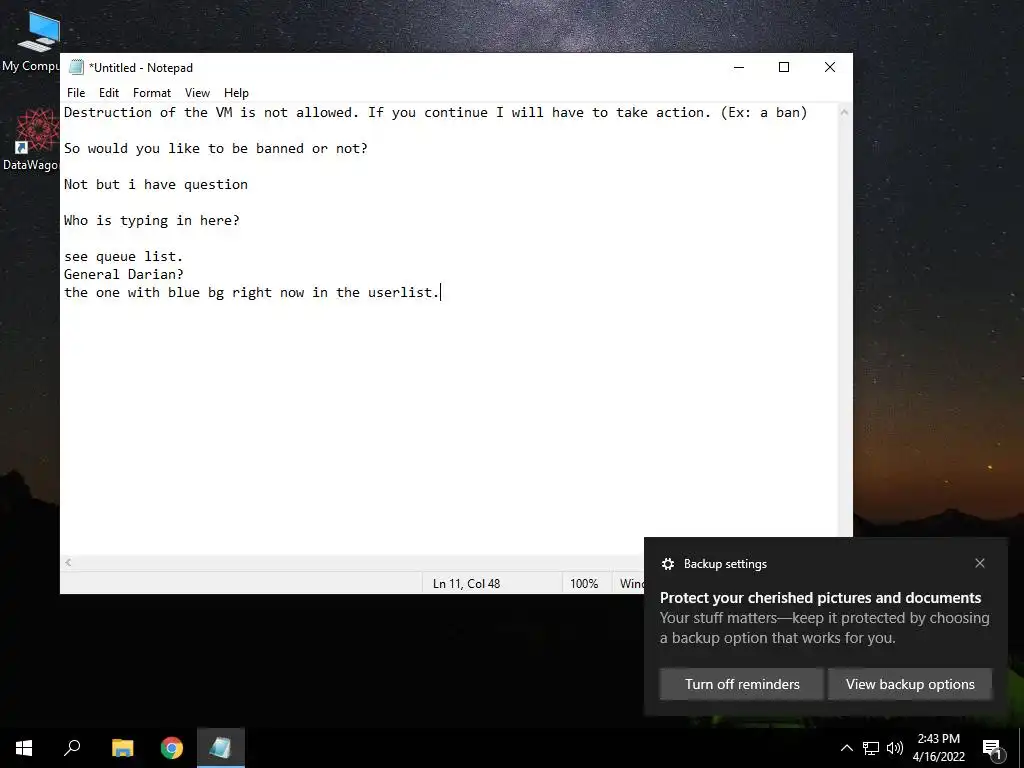This screenshot has width=1024, height=768.
Task: Open taskbar search magnifier
Action: point(72,748)
